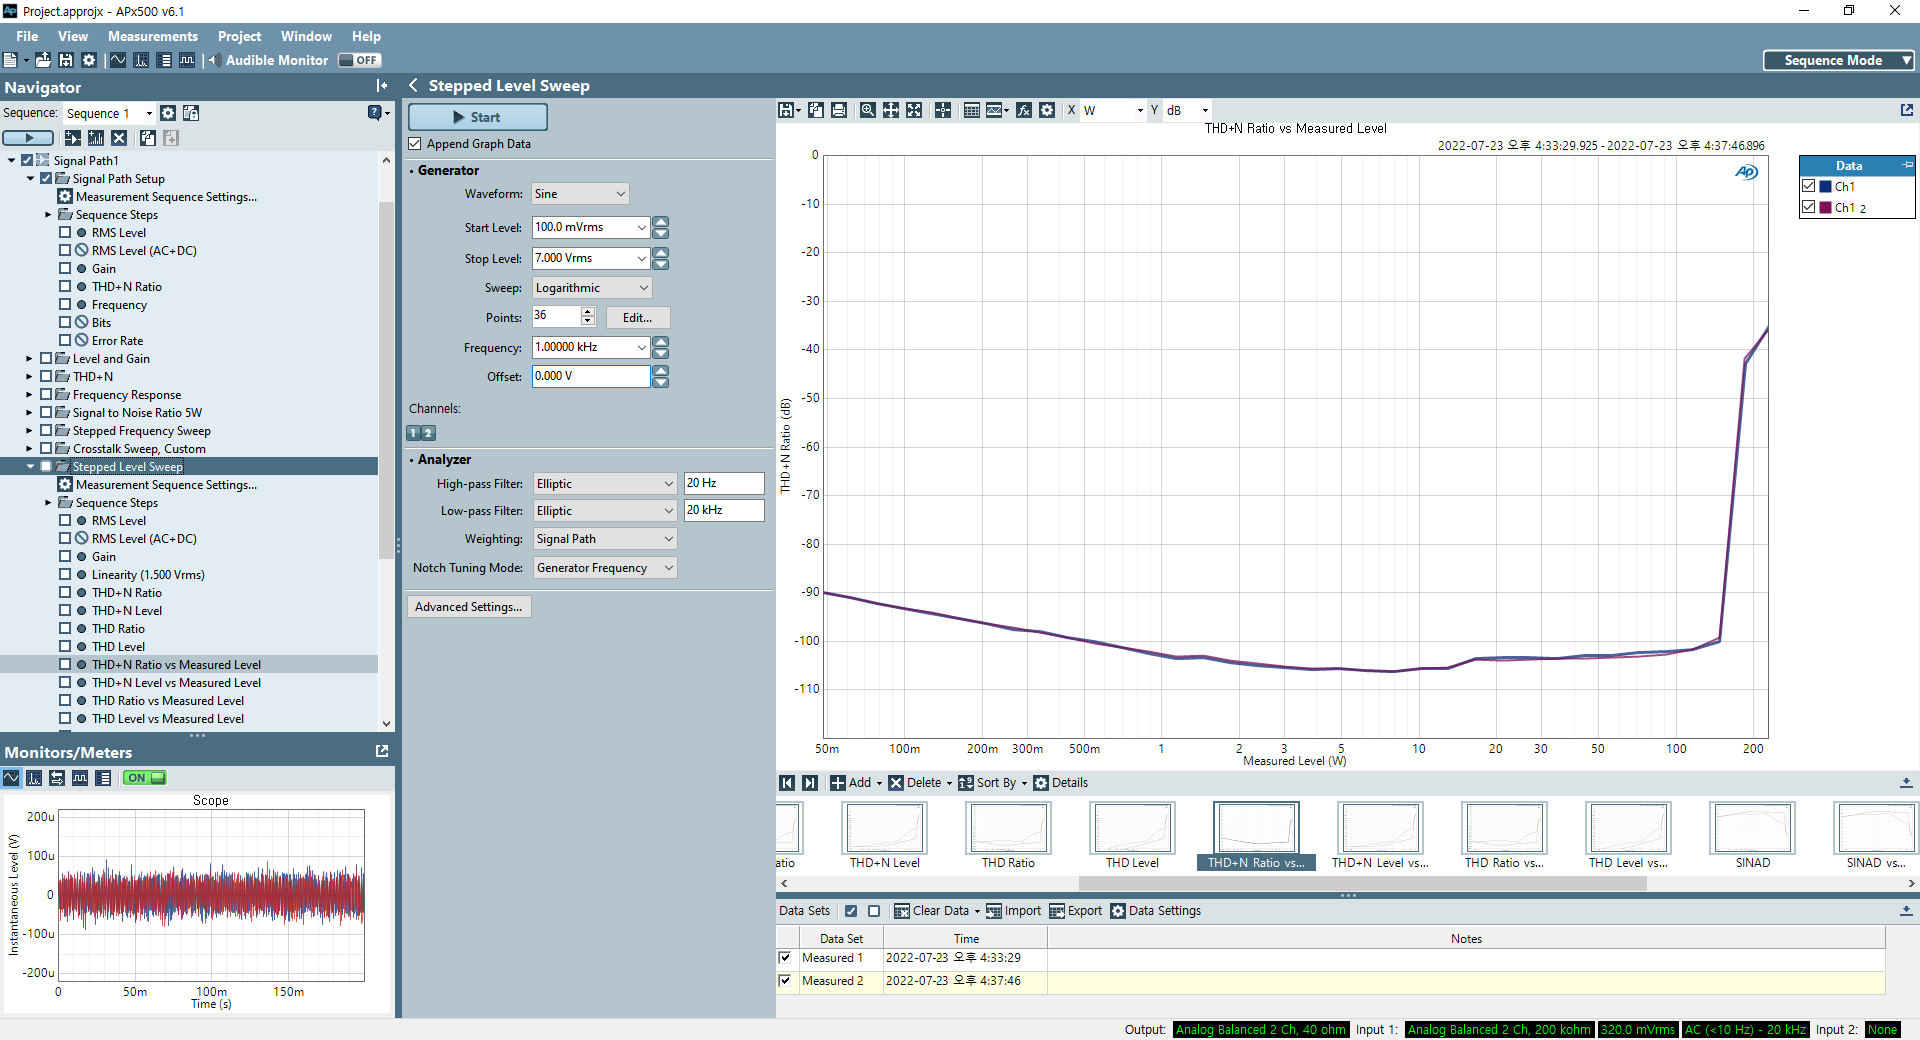Delete selected item icon in Navigator

119,138
